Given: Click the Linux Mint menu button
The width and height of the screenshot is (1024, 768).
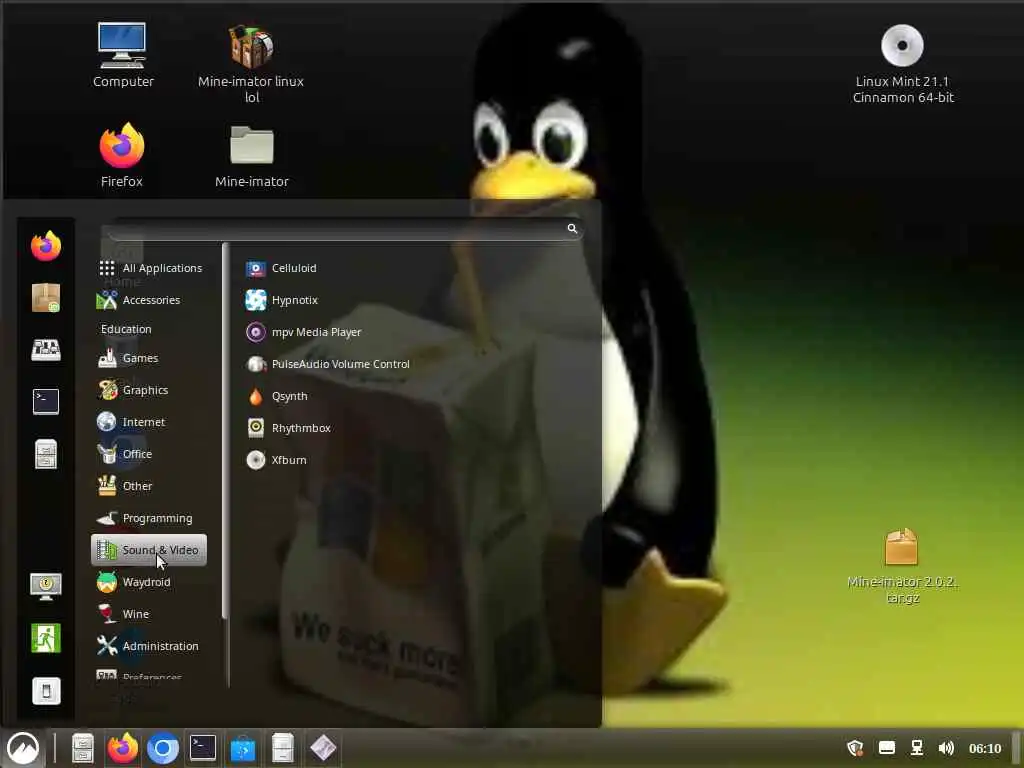Looking at the screenshot, I should 23,748.
